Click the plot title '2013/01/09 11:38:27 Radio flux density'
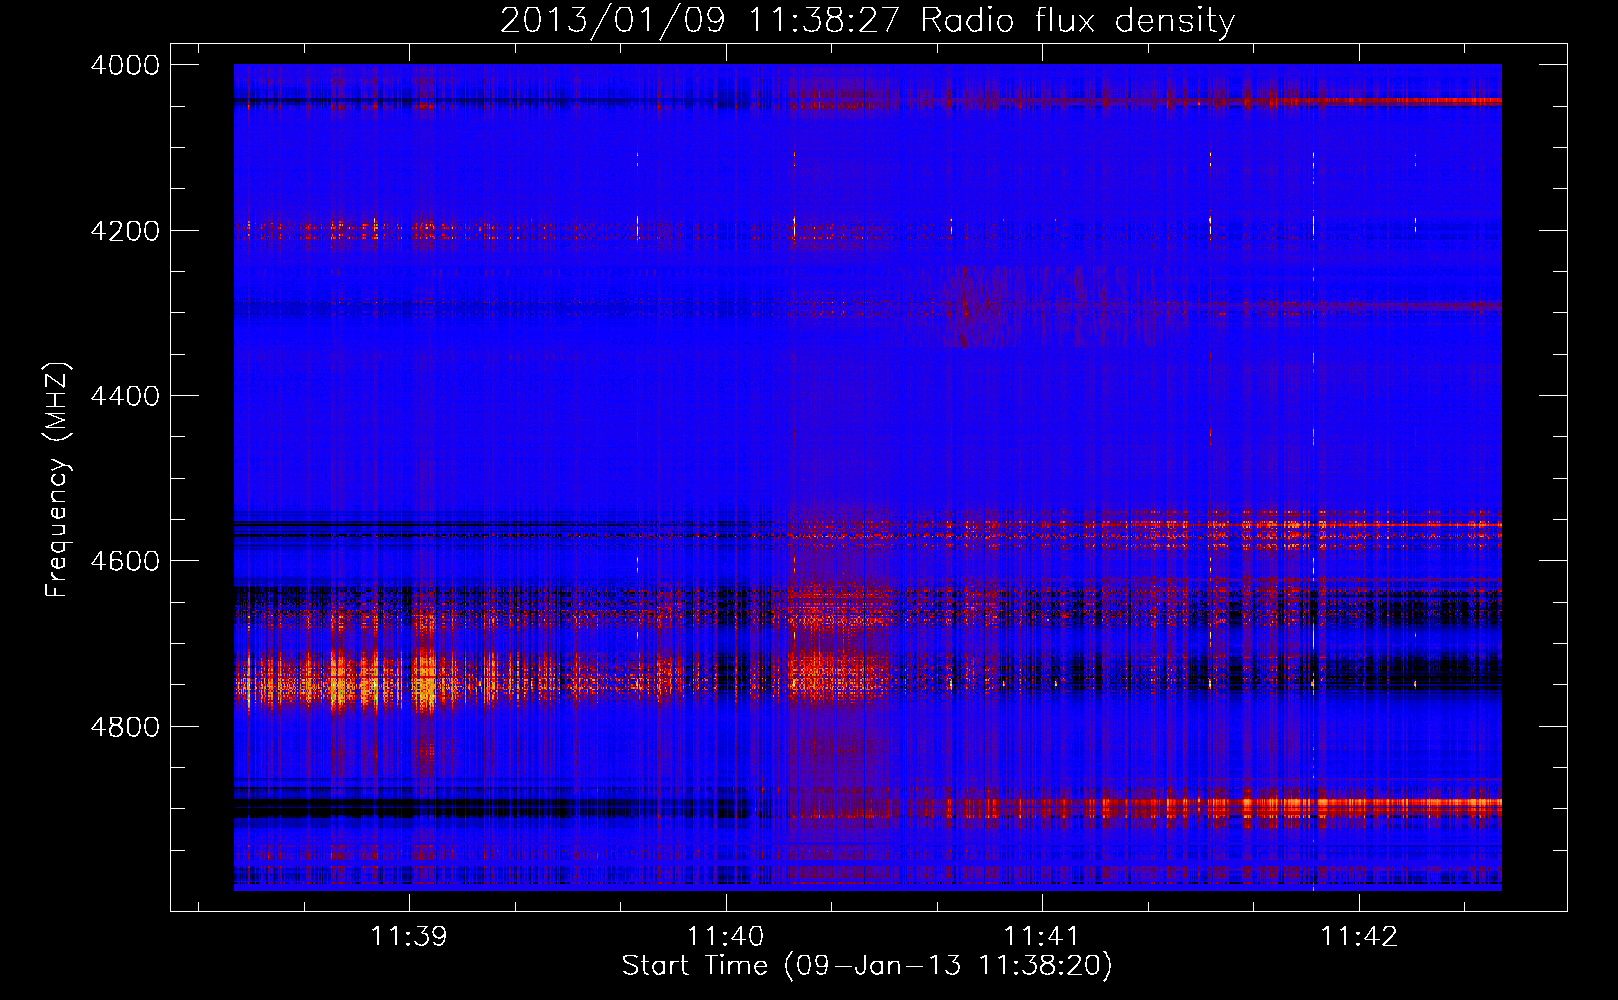 click(x=867, y=21)
